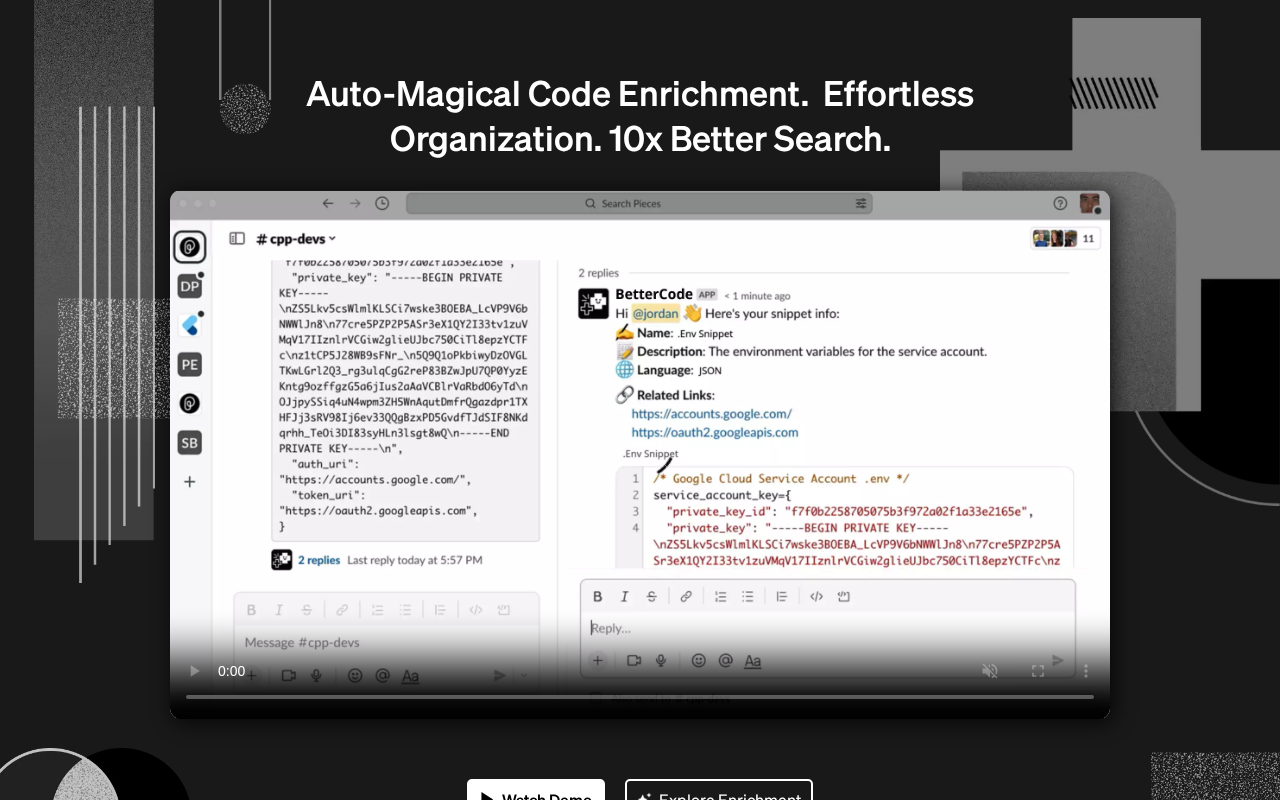The width and height of the screenshot is (1280, 800).
Task: Toggle Aa formatting in the #cpp-devs composer
Action: [410, 676]
